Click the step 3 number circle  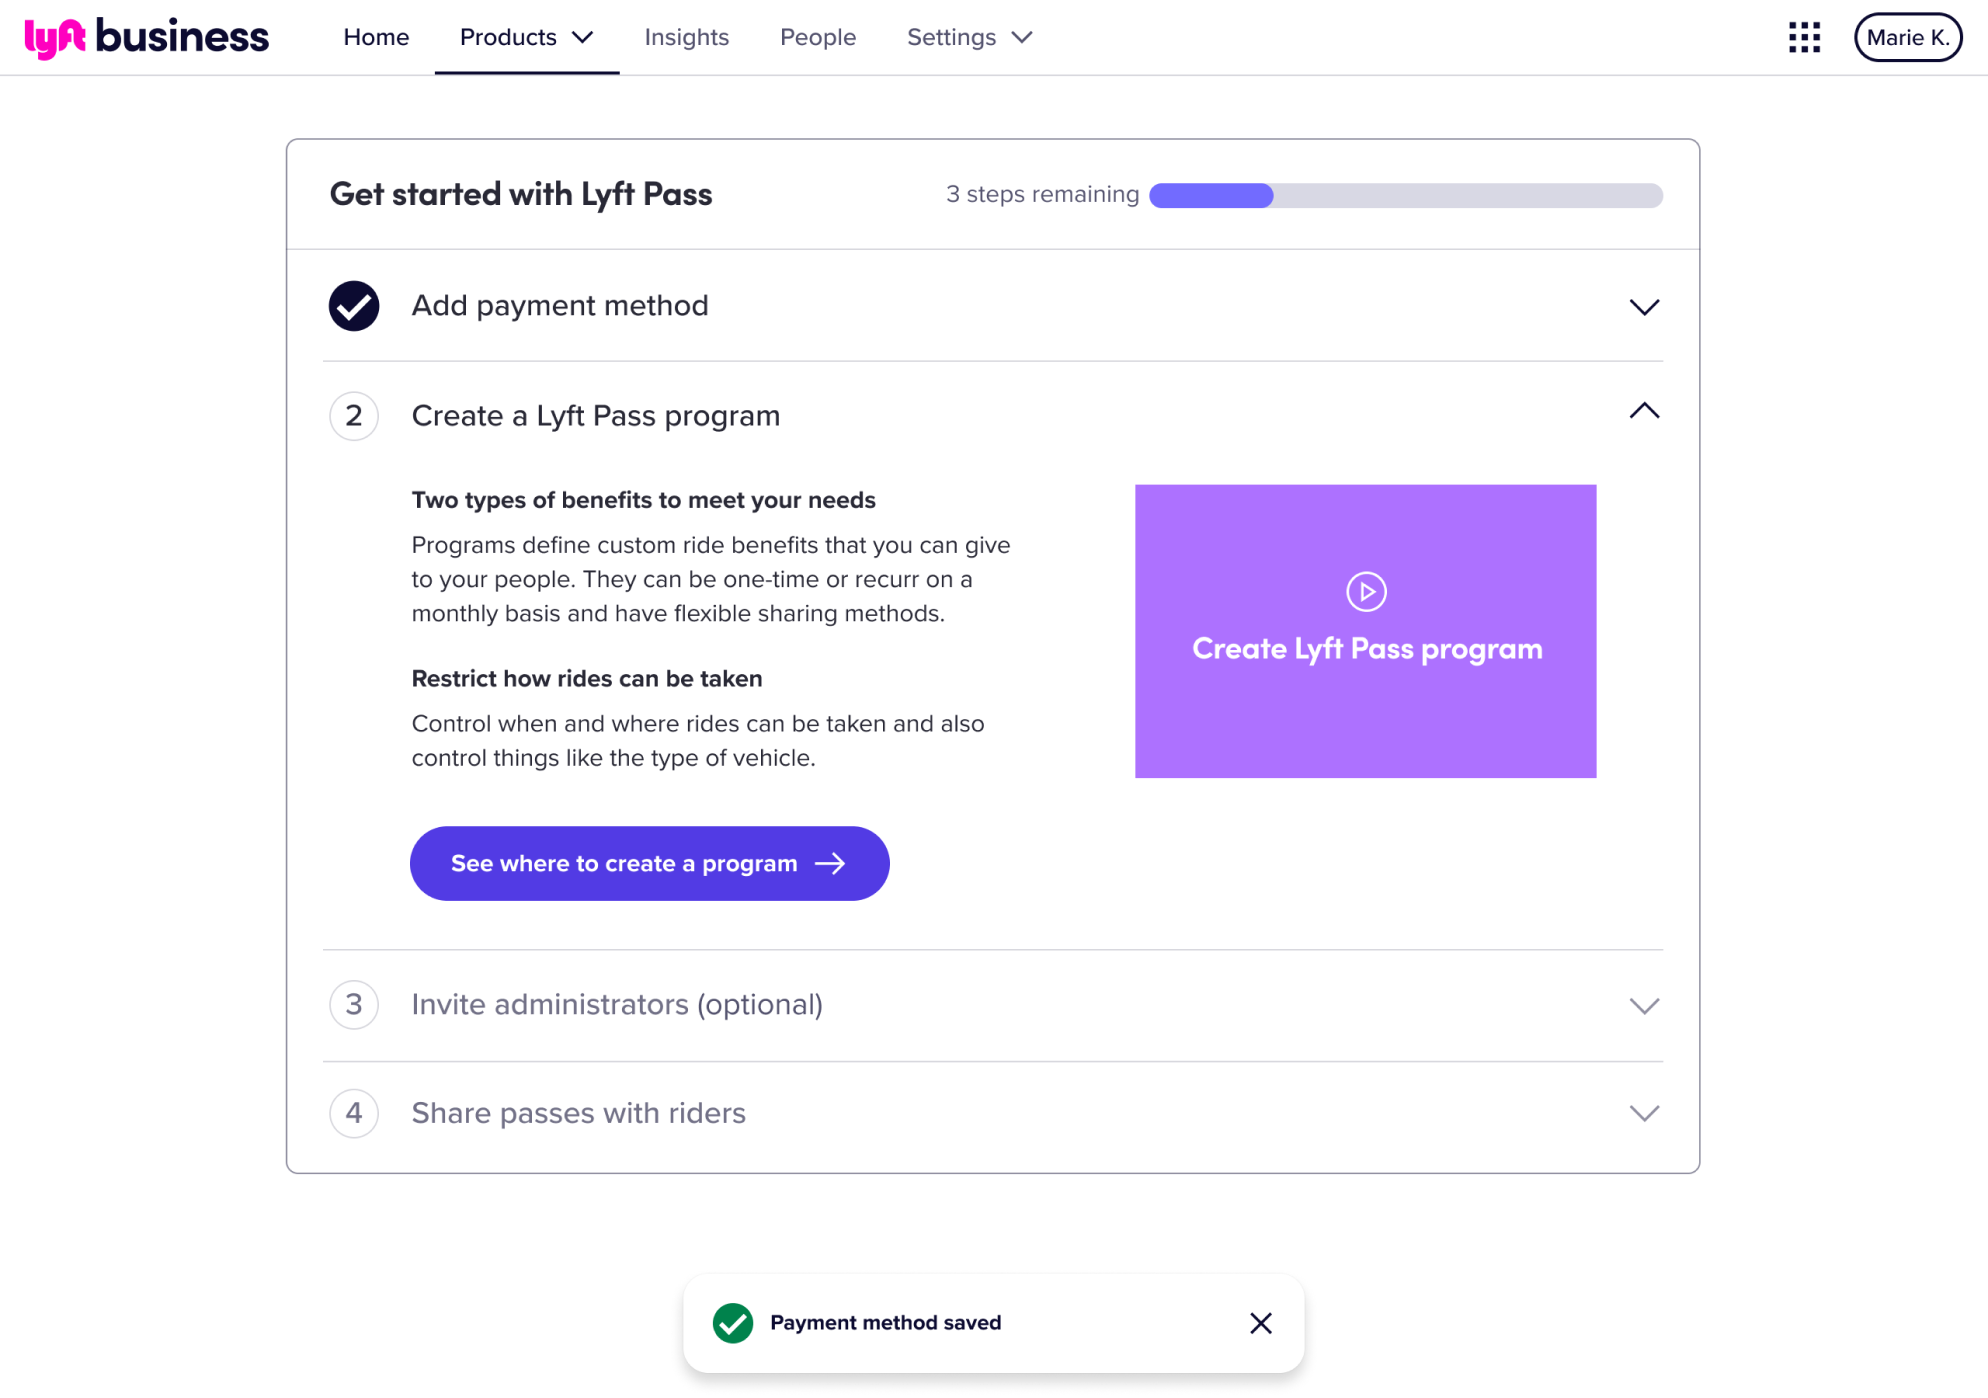[x=354, y=1004]
